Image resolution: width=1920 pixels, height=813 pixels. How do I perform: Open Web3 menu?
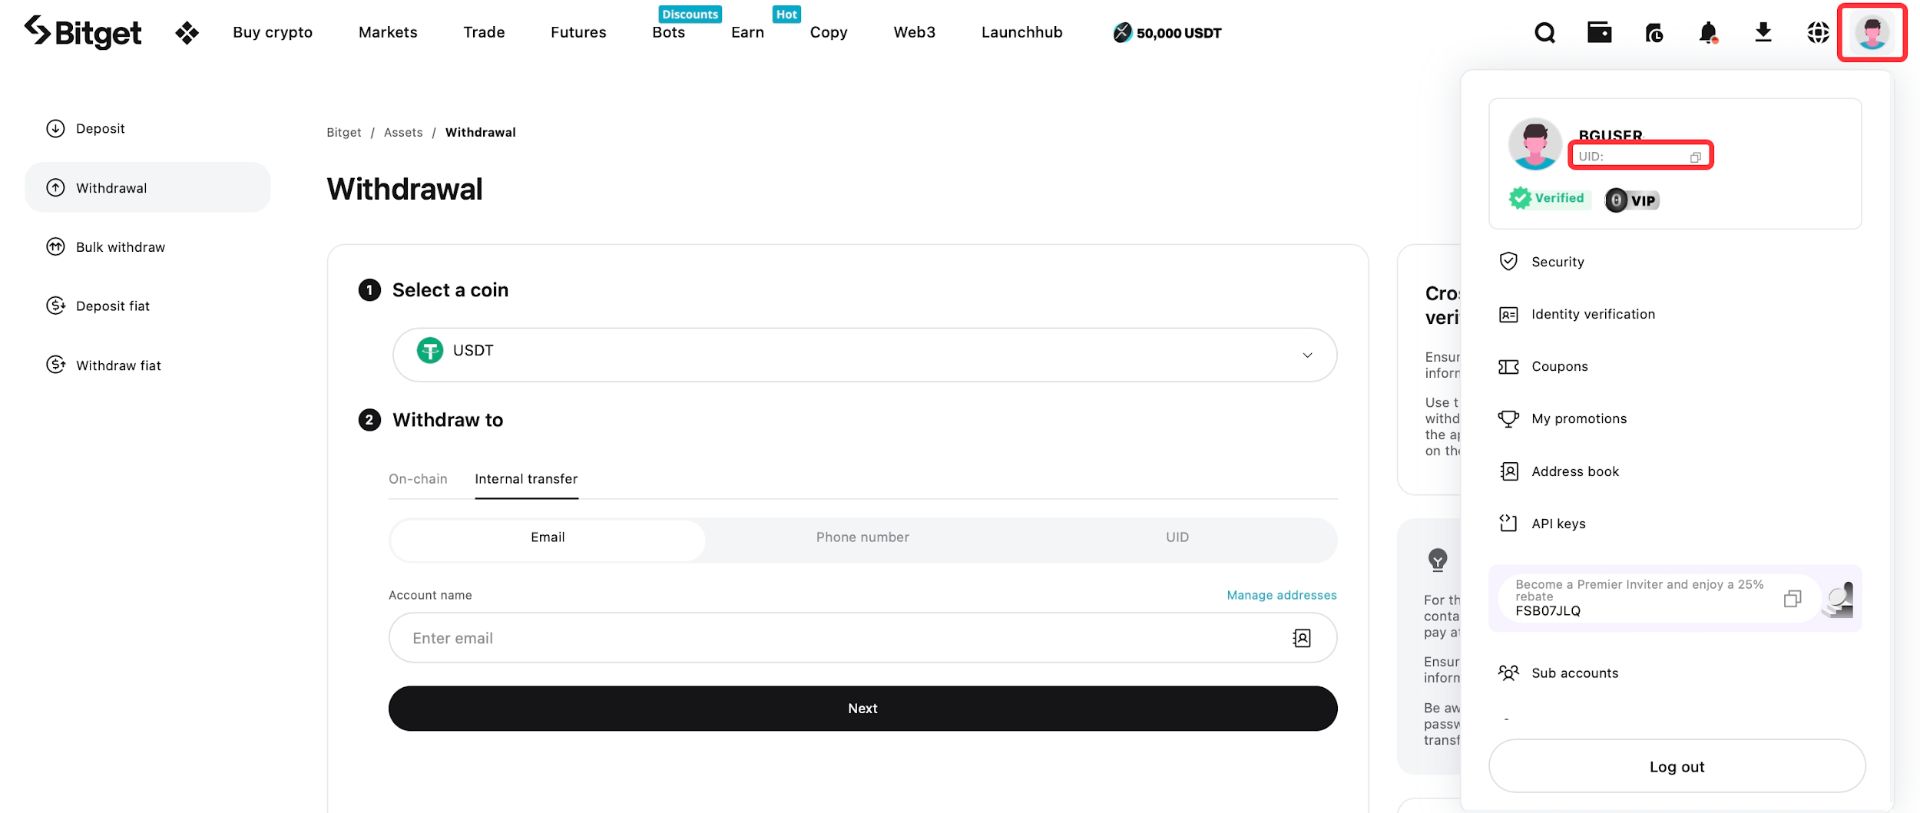coord(914,32)
